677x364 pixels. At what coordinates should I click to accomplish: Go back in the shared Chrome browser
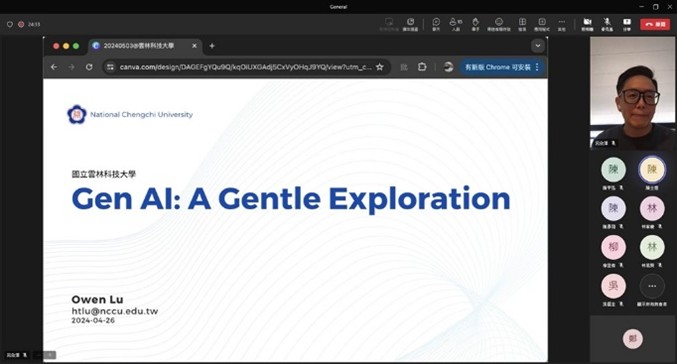pyautogui.click(x=54, y=67)
